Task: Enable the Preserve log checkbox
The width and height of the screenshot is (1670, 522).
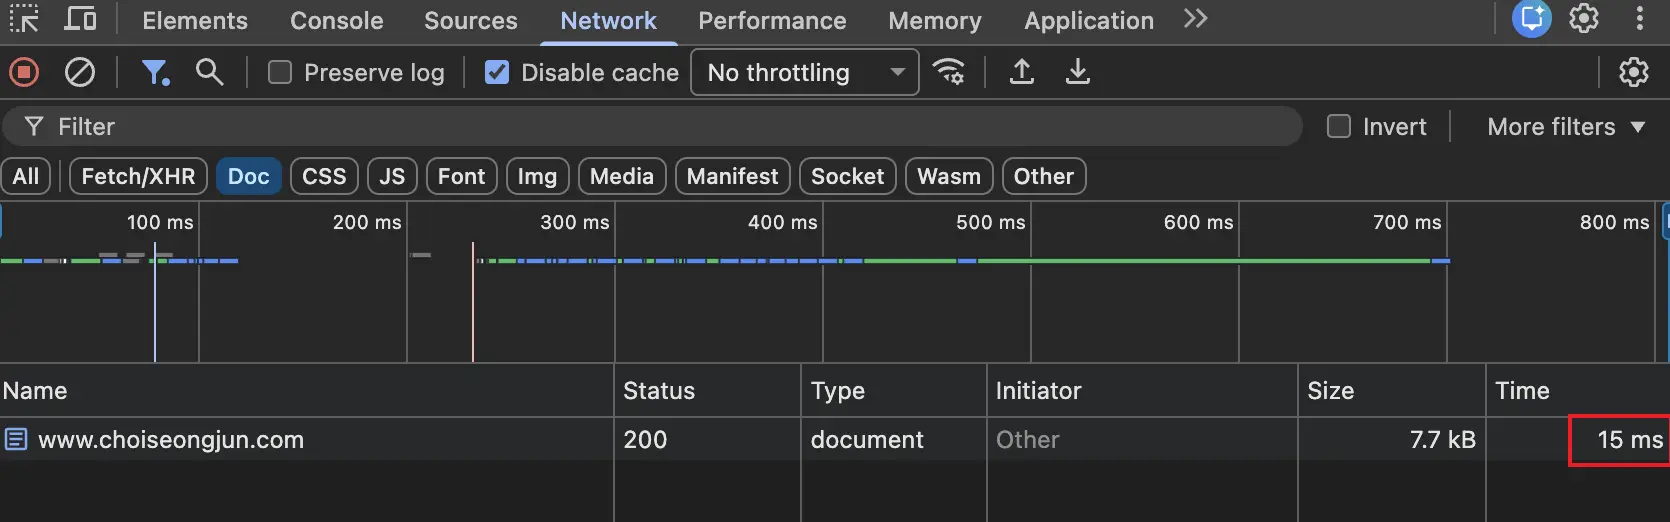Action: coord(280,73)
